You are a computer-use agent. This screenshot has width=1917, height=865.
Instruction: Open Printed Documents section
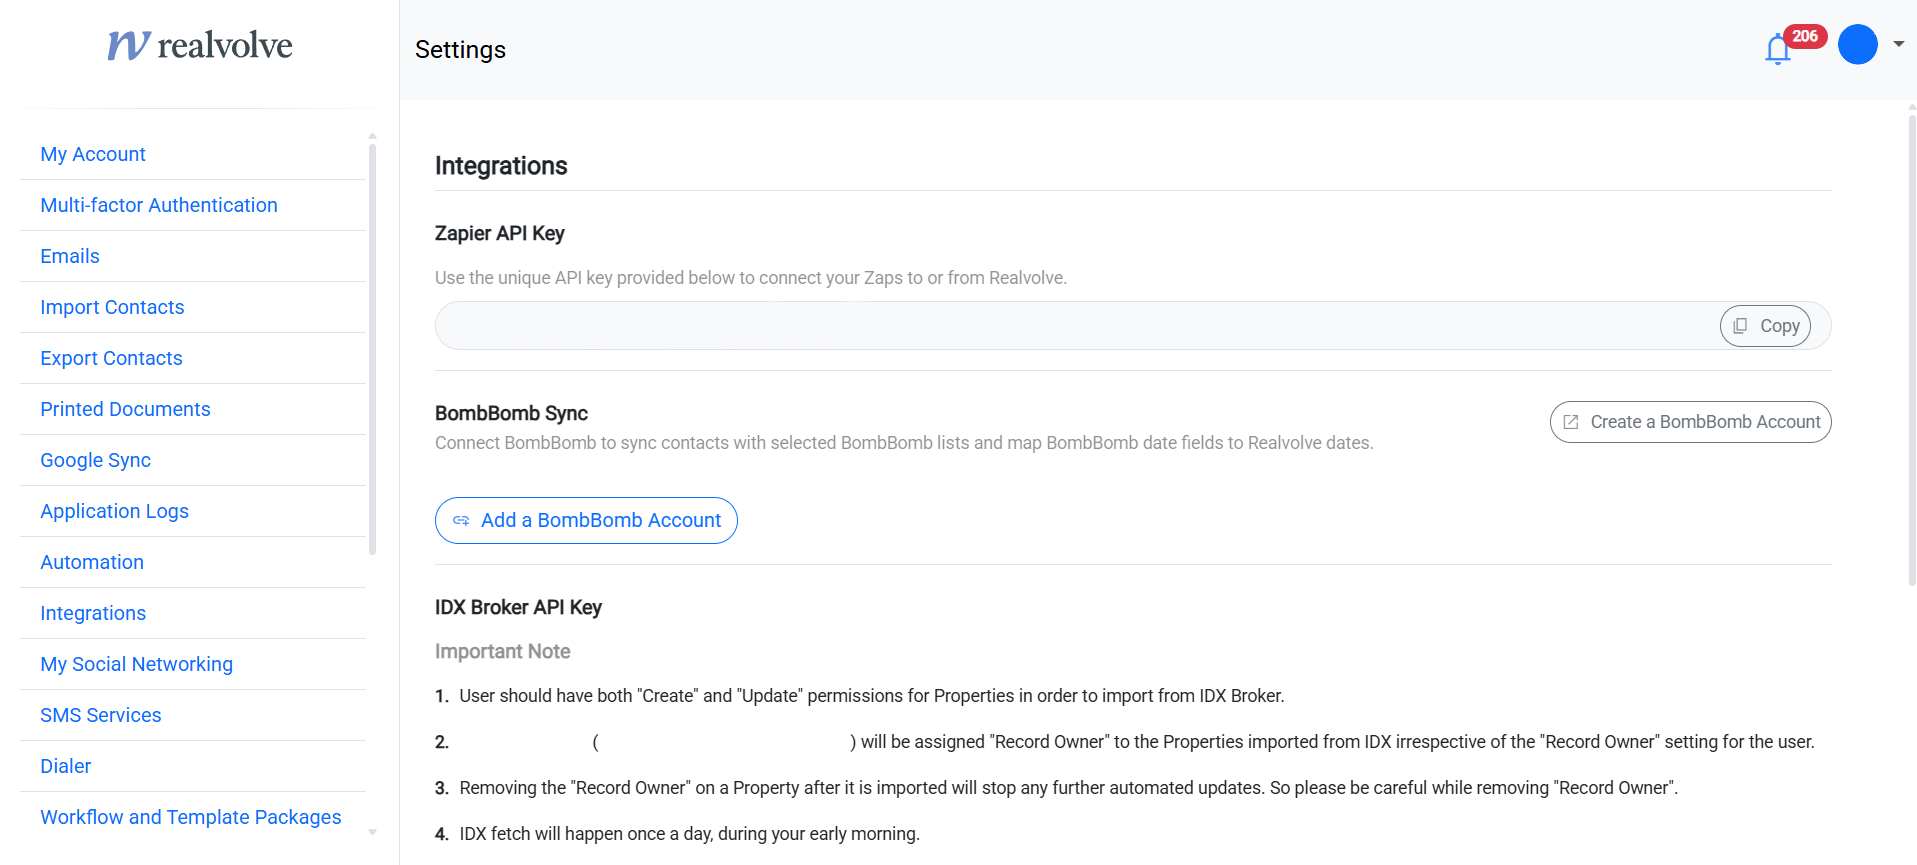point(125,409)
